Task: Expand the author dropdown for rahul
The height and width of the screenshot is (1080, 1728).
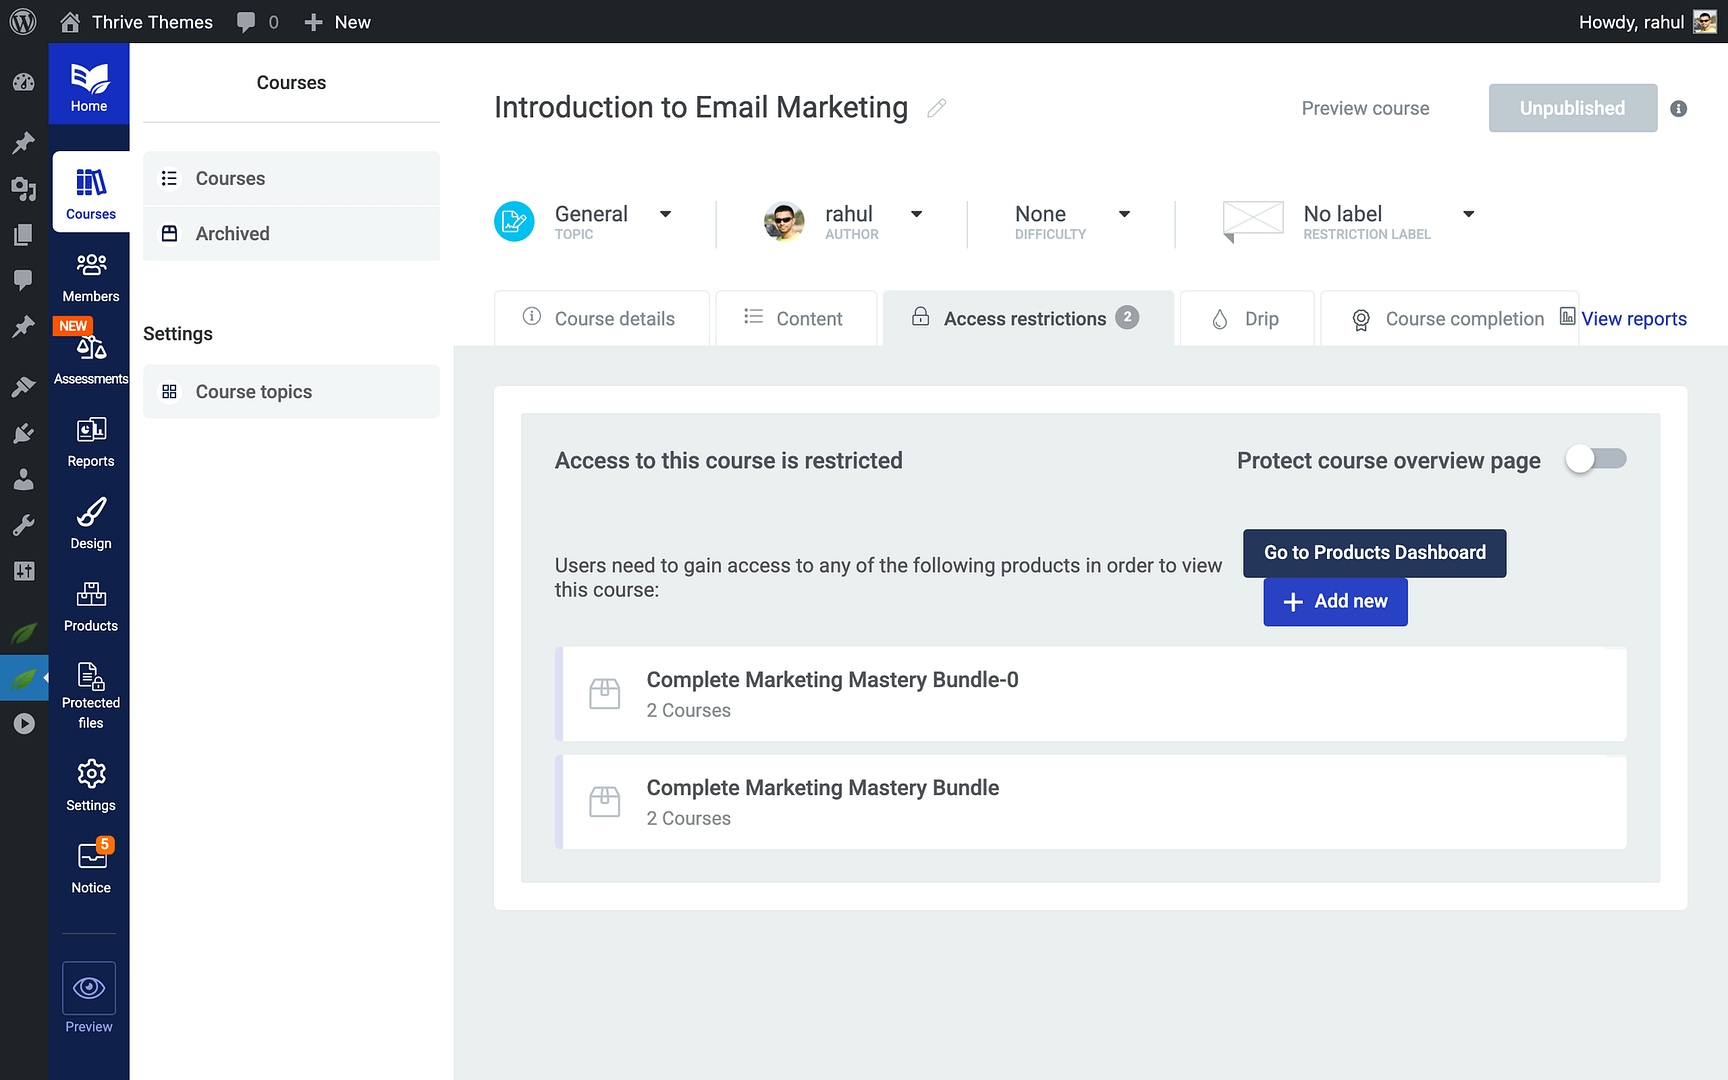Action: [916, 214]
